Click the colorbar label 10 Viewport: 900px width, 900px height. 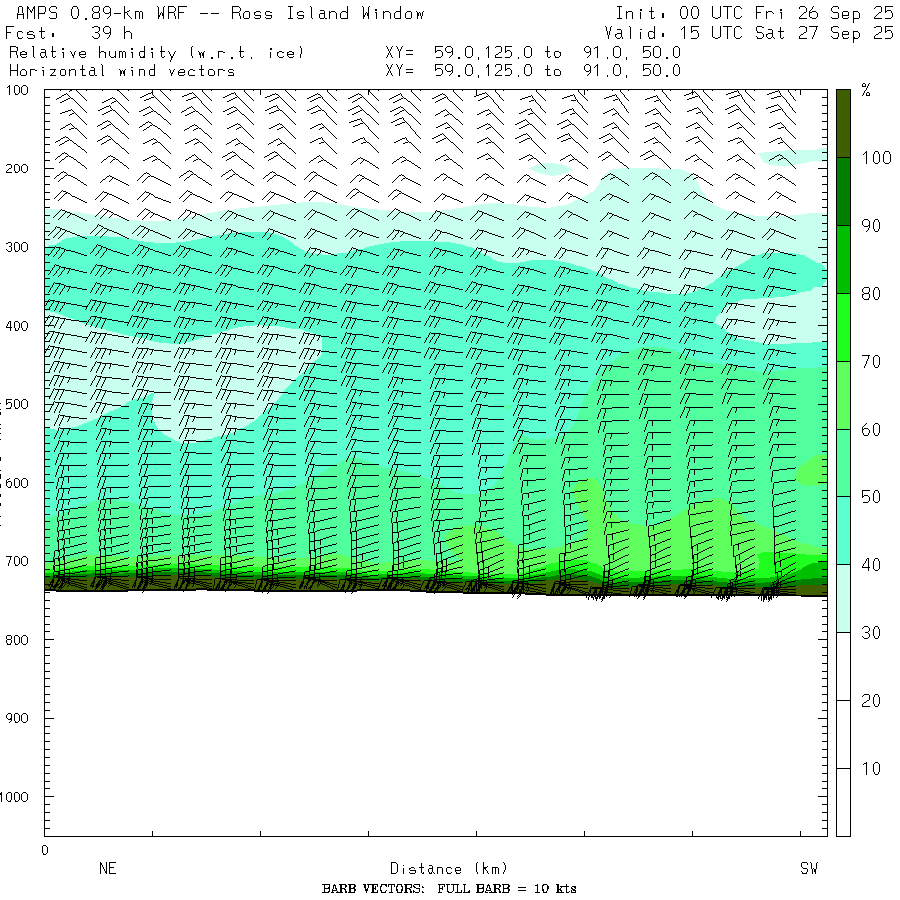(871, 769)
